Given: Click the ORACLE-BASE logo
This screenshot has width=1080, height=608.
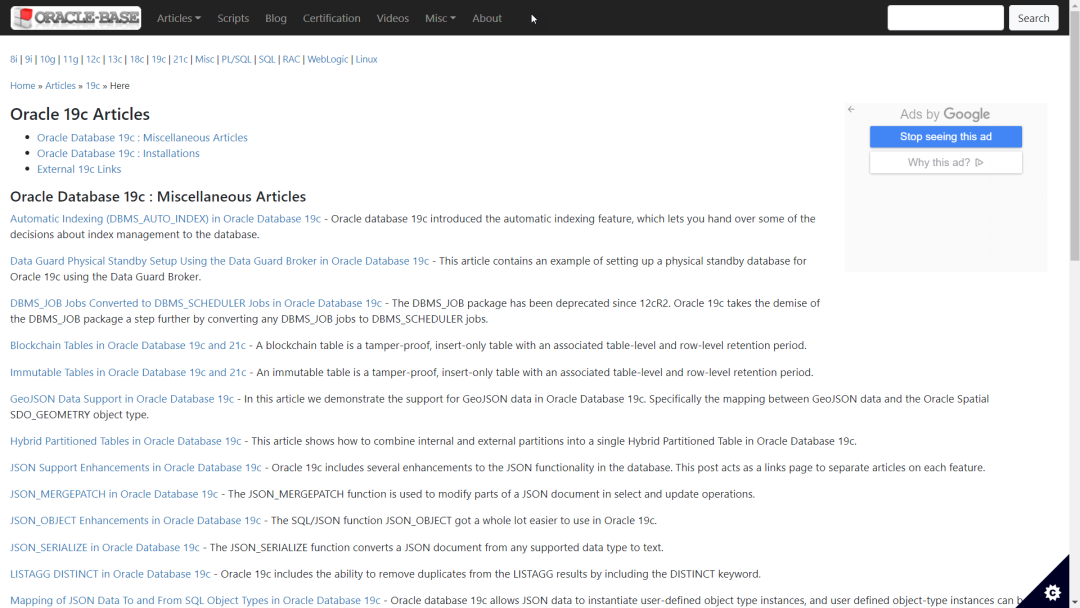Looking at the screenshot, I should pyautogui.click(x=76, y=18).
